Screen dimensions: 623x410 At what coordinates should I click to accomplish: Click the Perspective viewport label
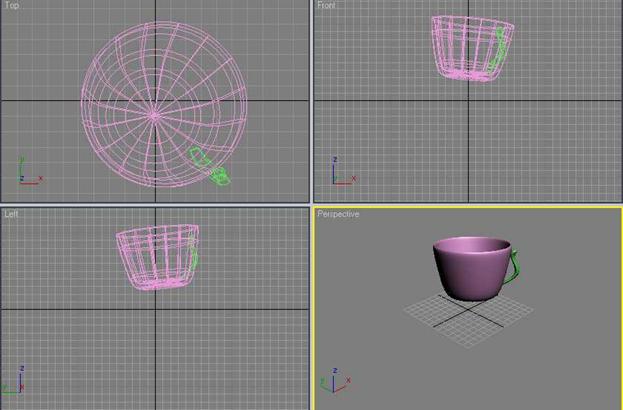[x=338, y=214]
